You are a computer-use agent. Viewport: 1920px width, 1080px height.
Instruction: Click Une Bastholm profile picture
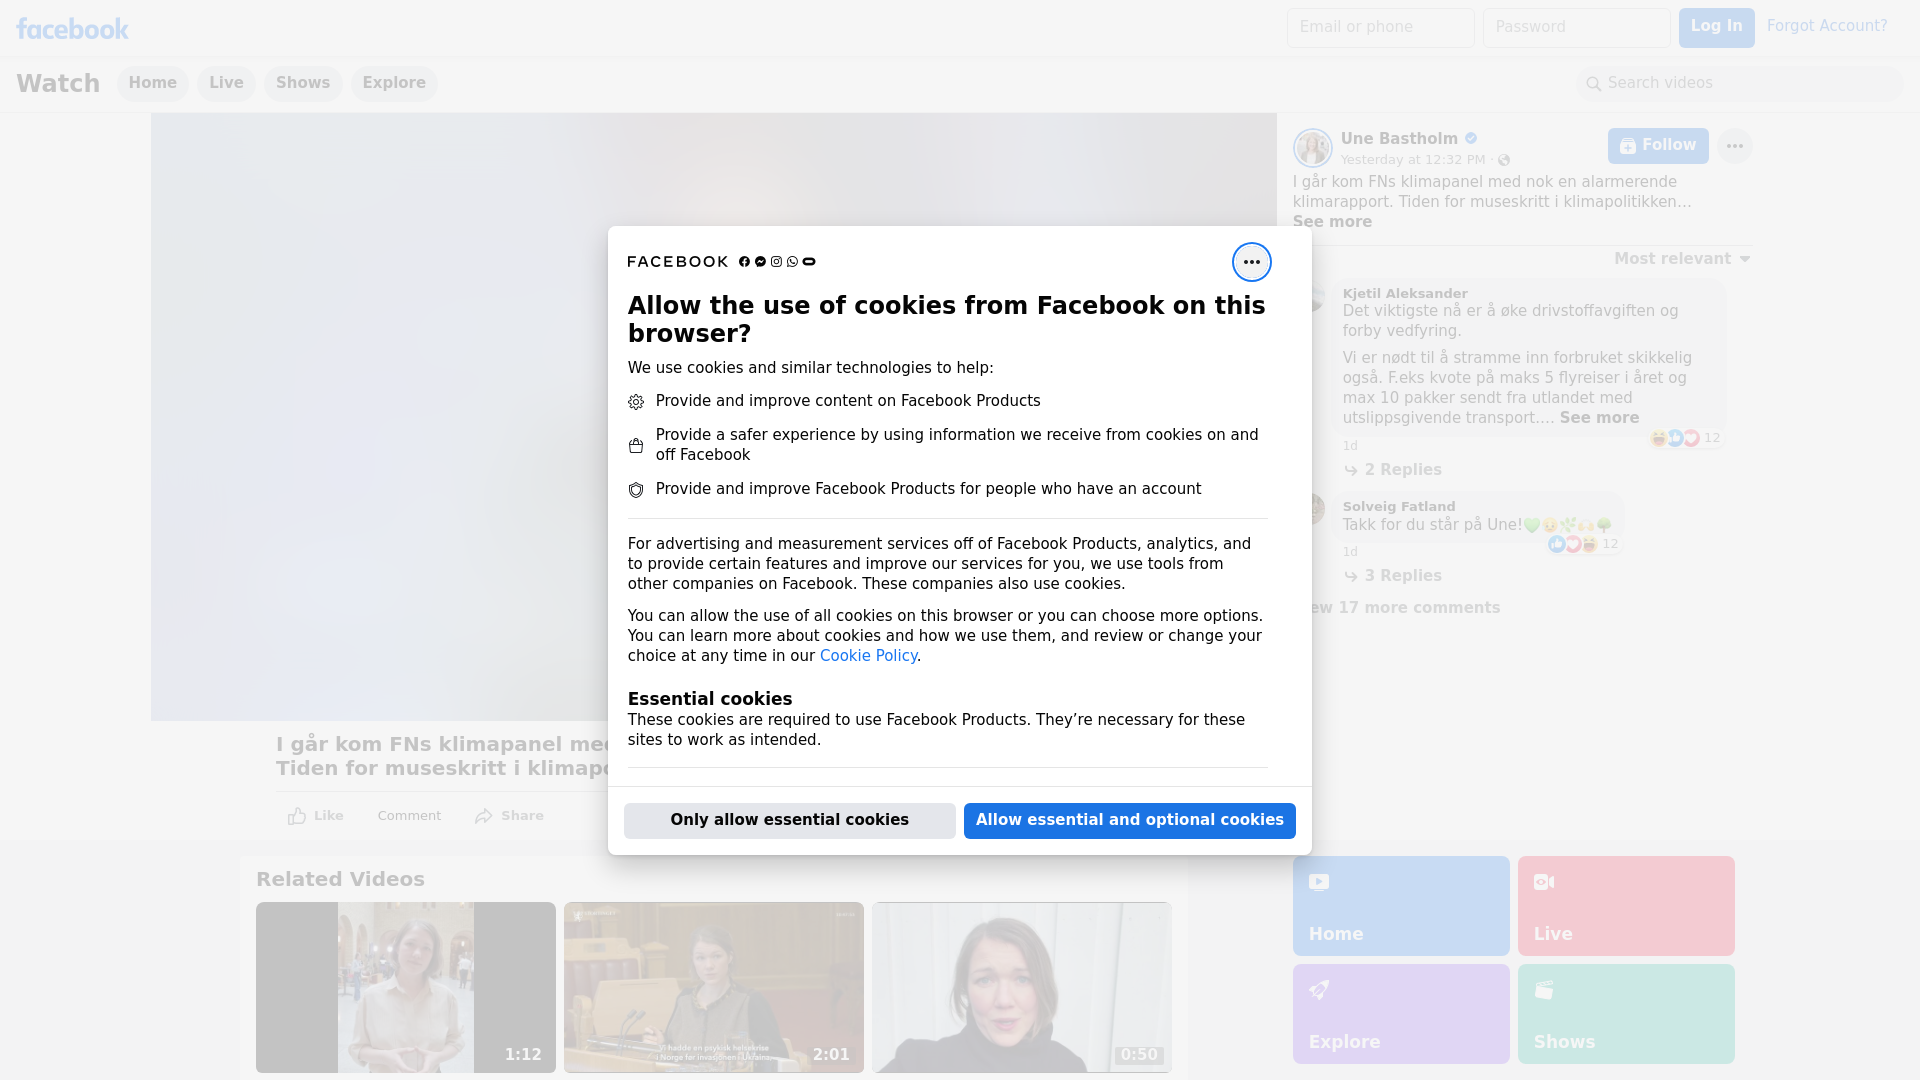pos(1312,148)
